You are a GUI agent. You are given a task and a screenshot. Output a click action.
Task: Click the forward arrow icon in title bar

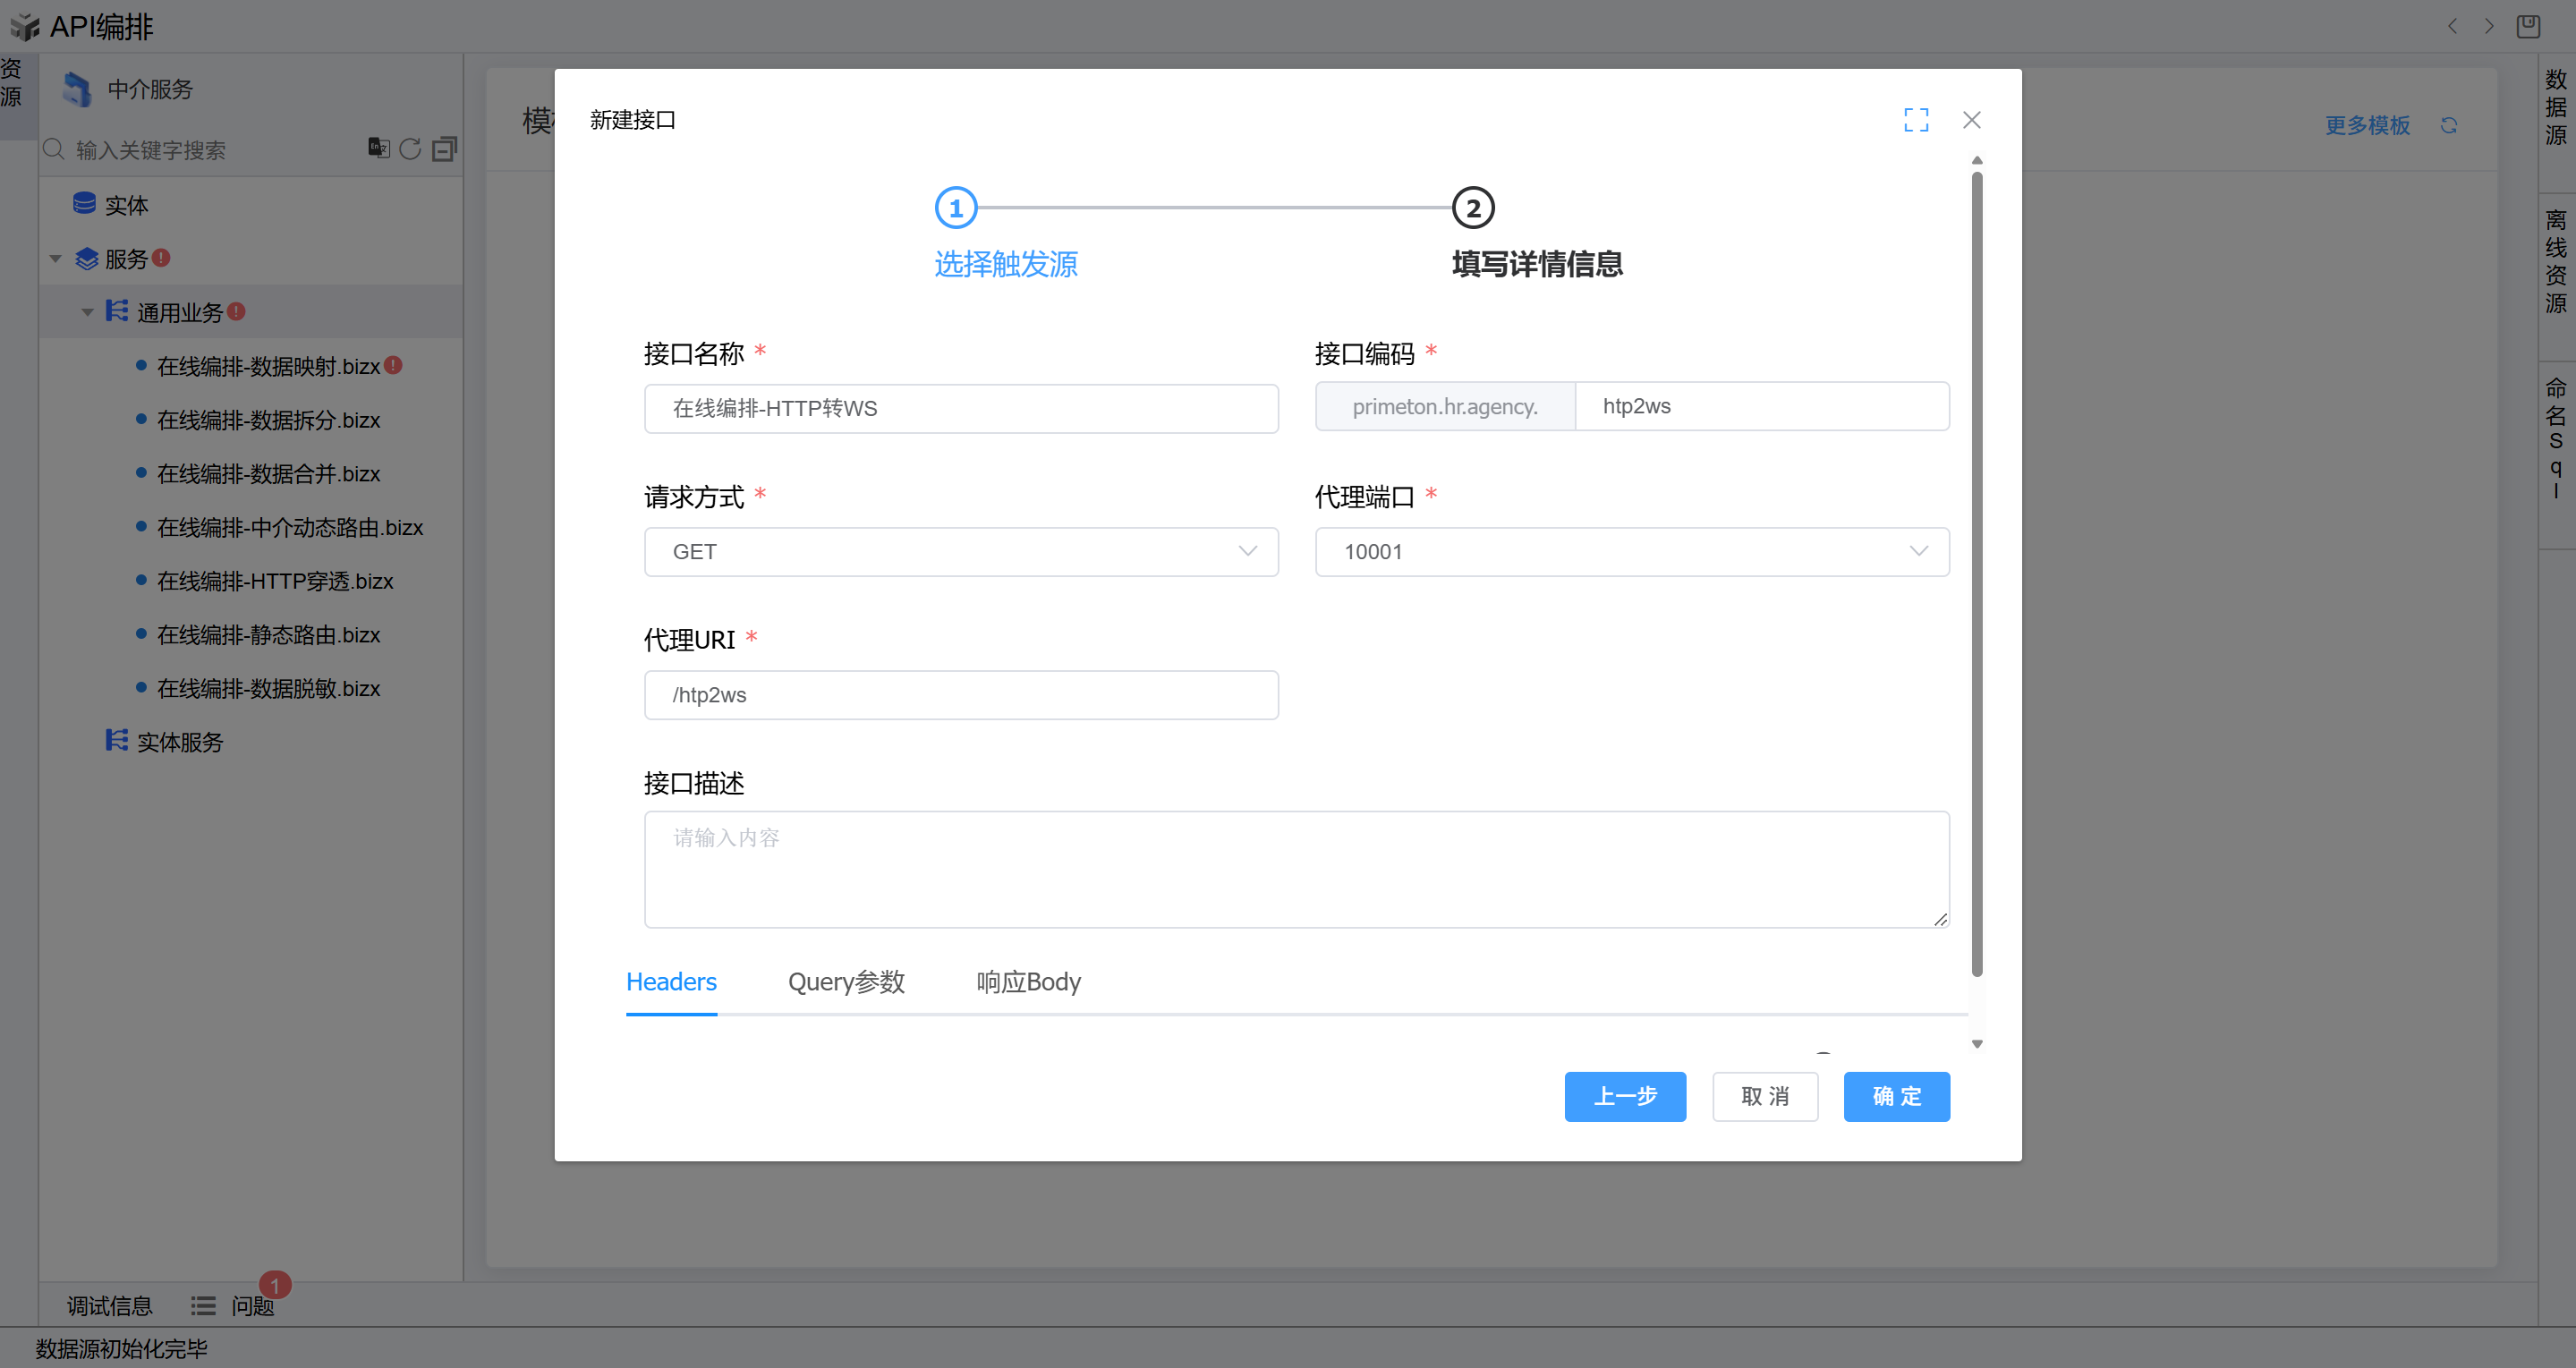(x=2489, y=26)
